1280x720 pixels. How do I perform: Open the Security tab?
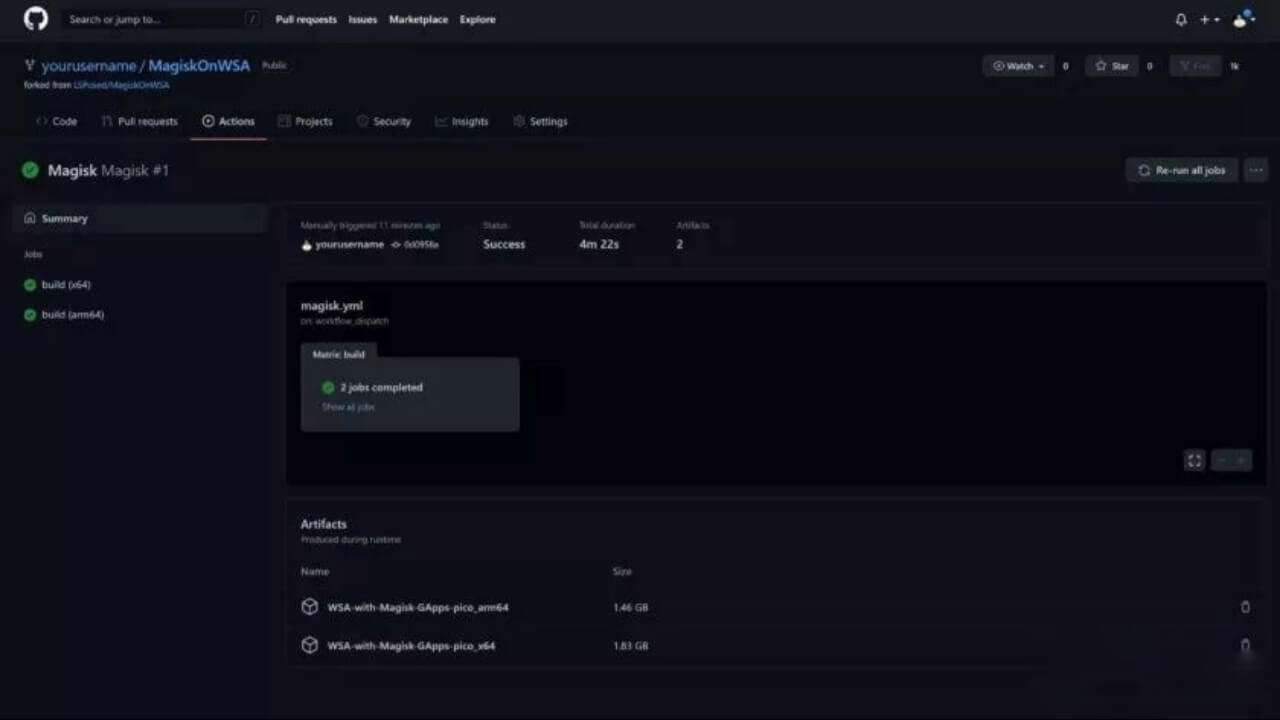point(384,121)
